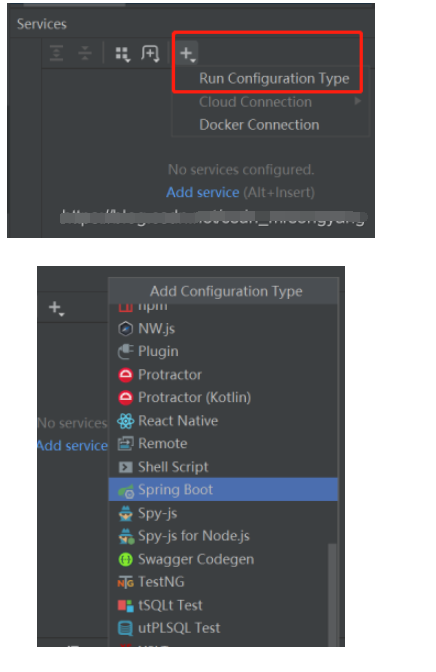Click the Open in New Tab icon
This screenshot has width=436, height=672.
click(x=150, y=54)
